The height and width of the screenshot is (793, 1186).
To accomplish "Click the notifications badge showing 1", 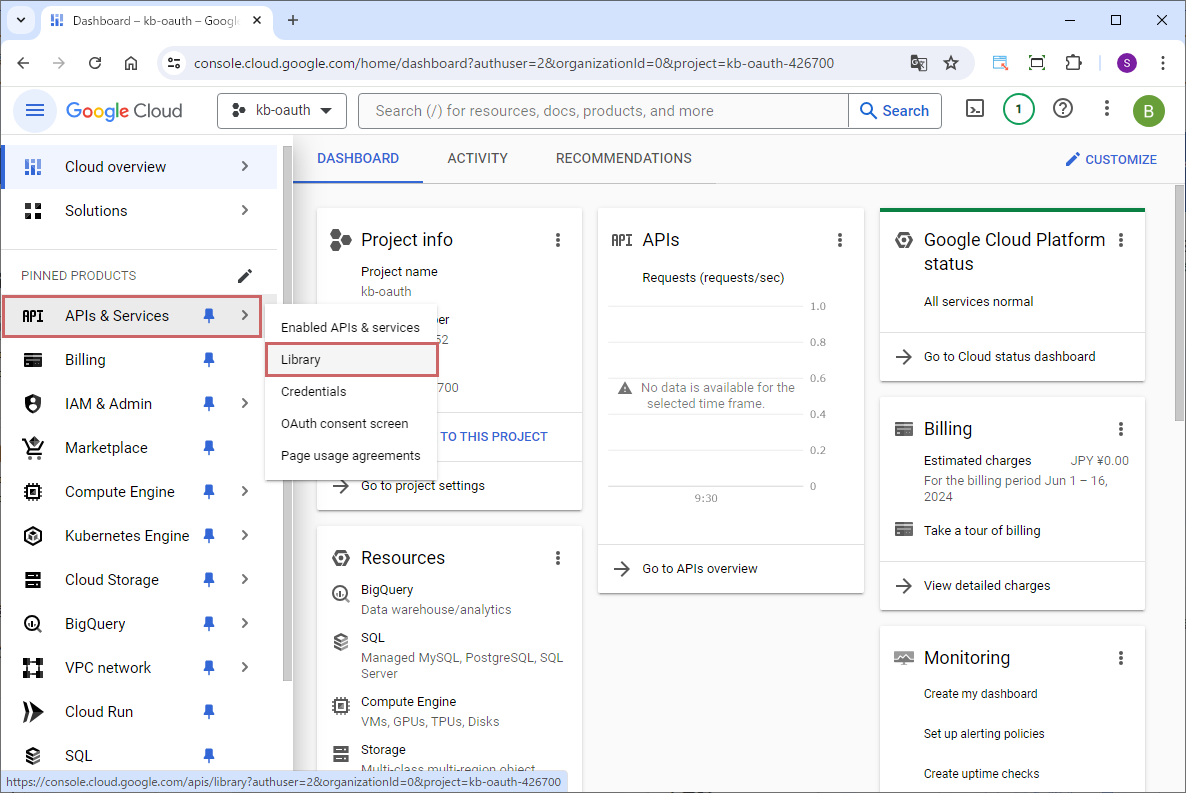I will (1018, 110).
